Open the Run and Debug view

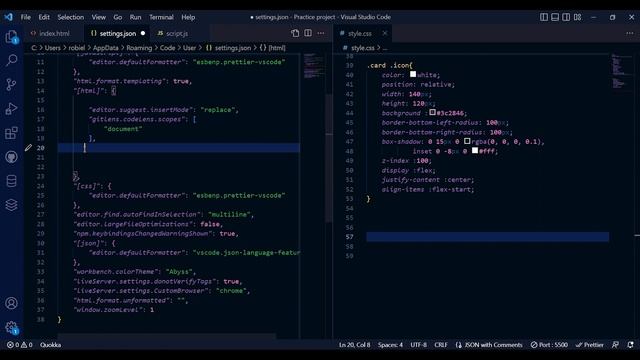click(11, 109)
